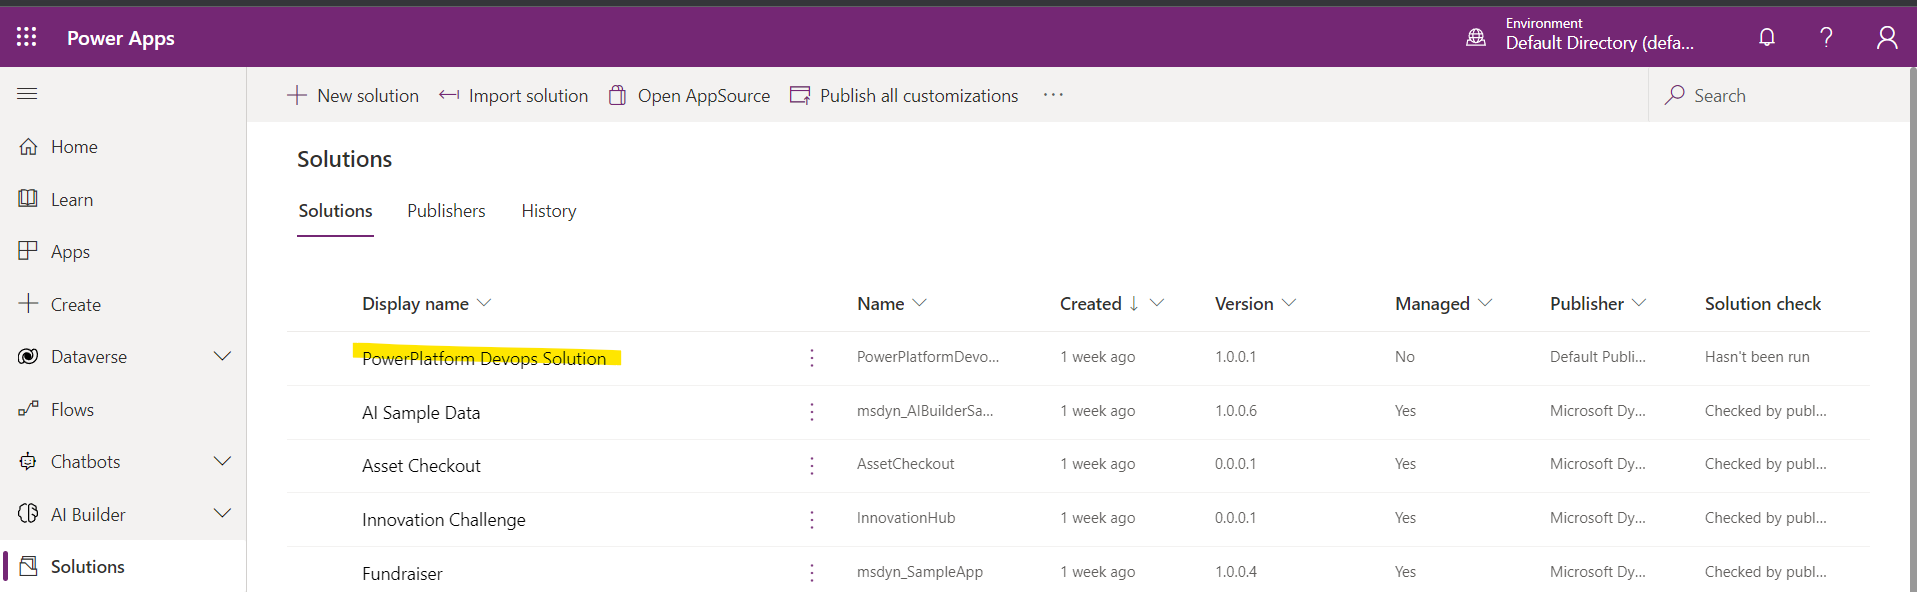This screenshot has height=592, width=1917.
Task: Open the account profile icon
Action: [1886, 38]
